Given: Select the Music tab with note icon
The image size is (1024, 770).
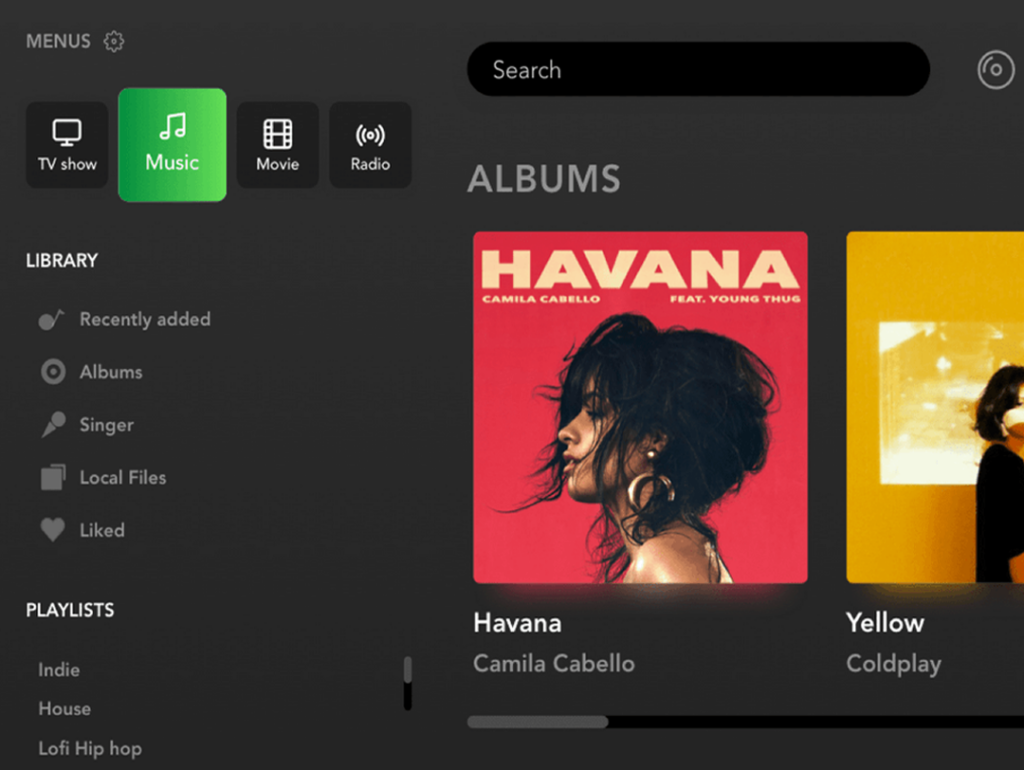Looking at the screenshot, I should click(x=172, y=145).
